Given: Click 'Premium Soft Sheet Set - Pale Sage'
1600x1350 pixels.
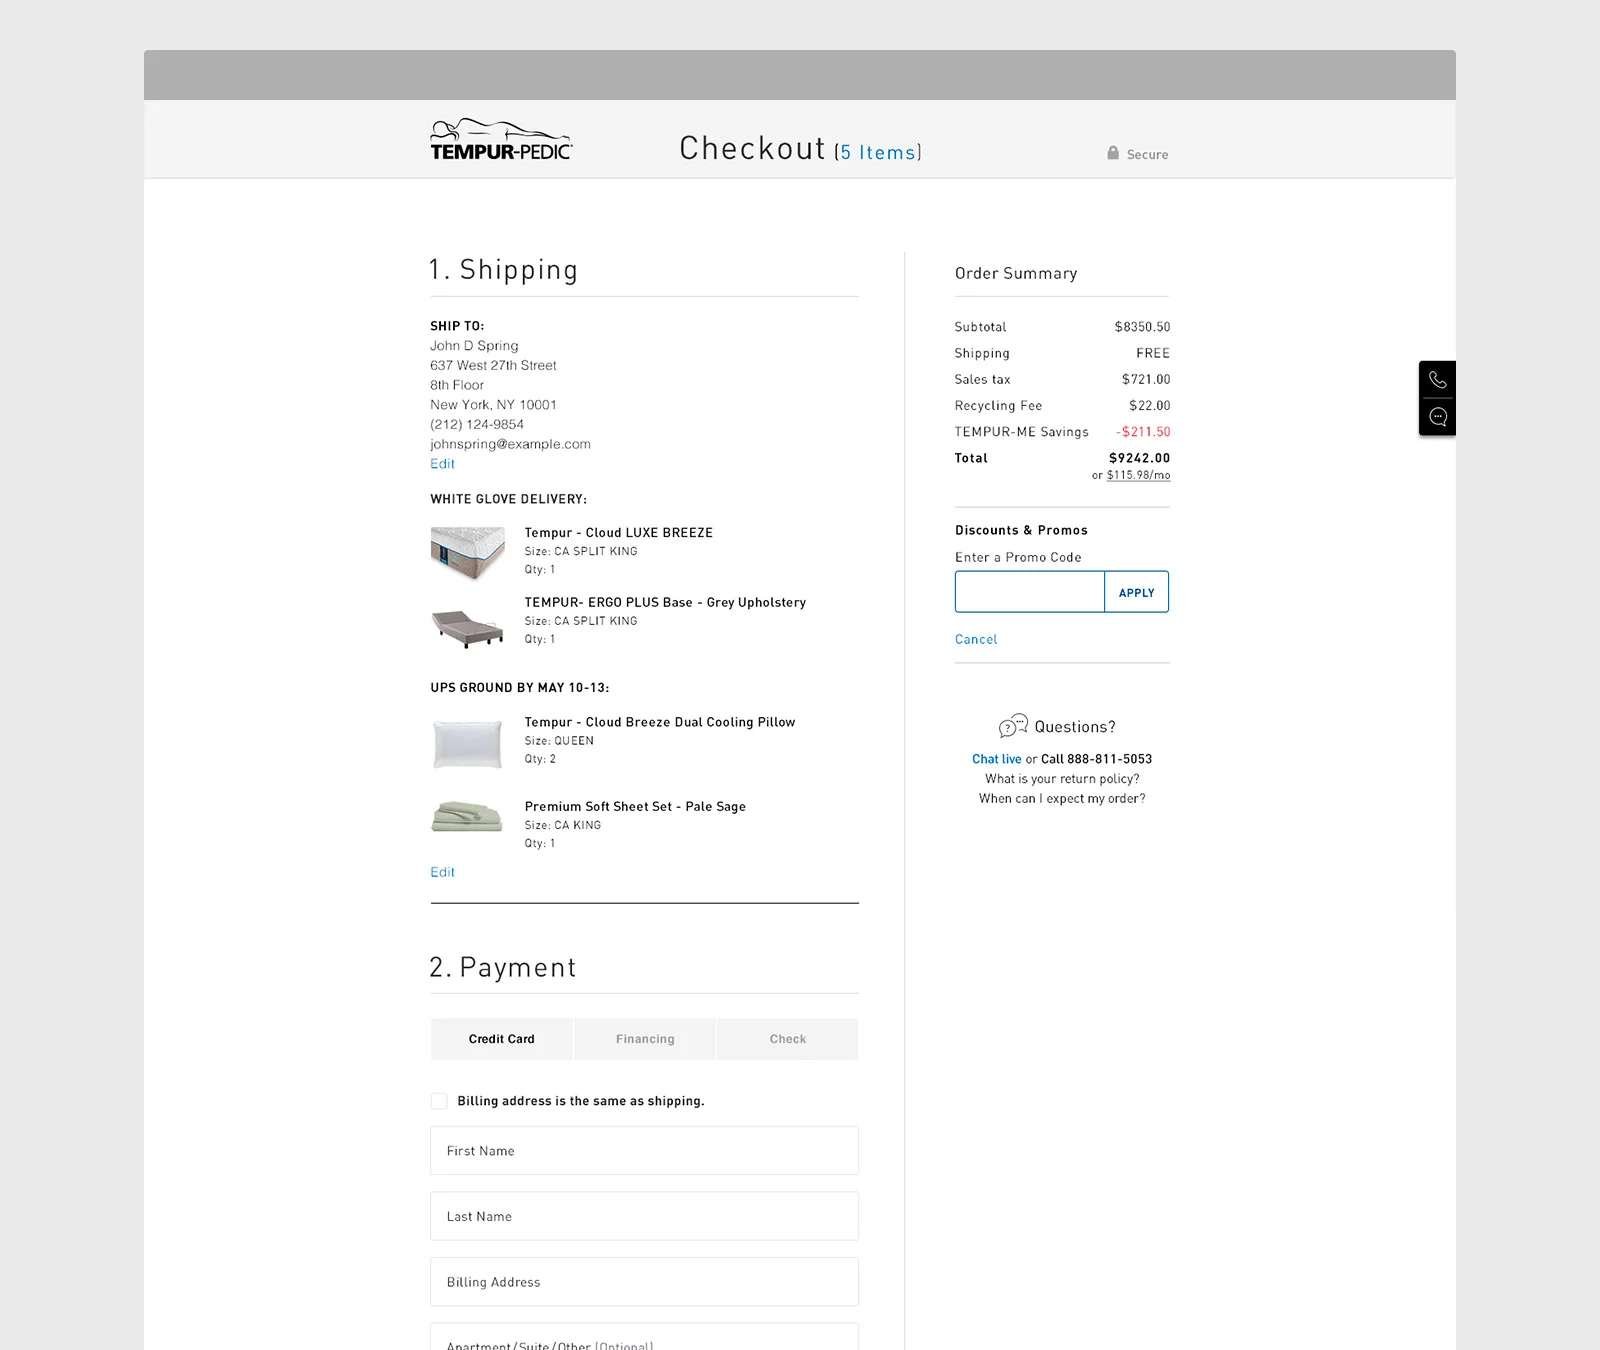Looking at the screenshot, I should 635,807.
